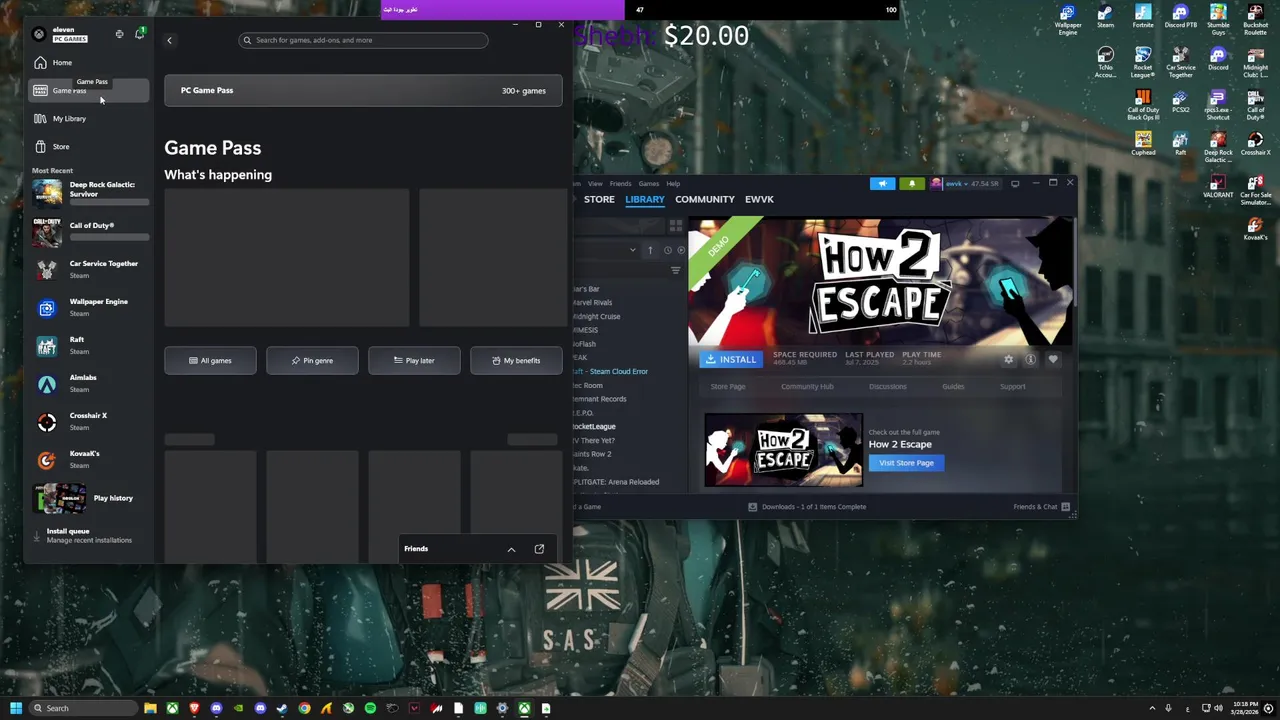This screenshot has height=720, width=1280.
Task: Open Support link in Steam
Action: 1013,387
